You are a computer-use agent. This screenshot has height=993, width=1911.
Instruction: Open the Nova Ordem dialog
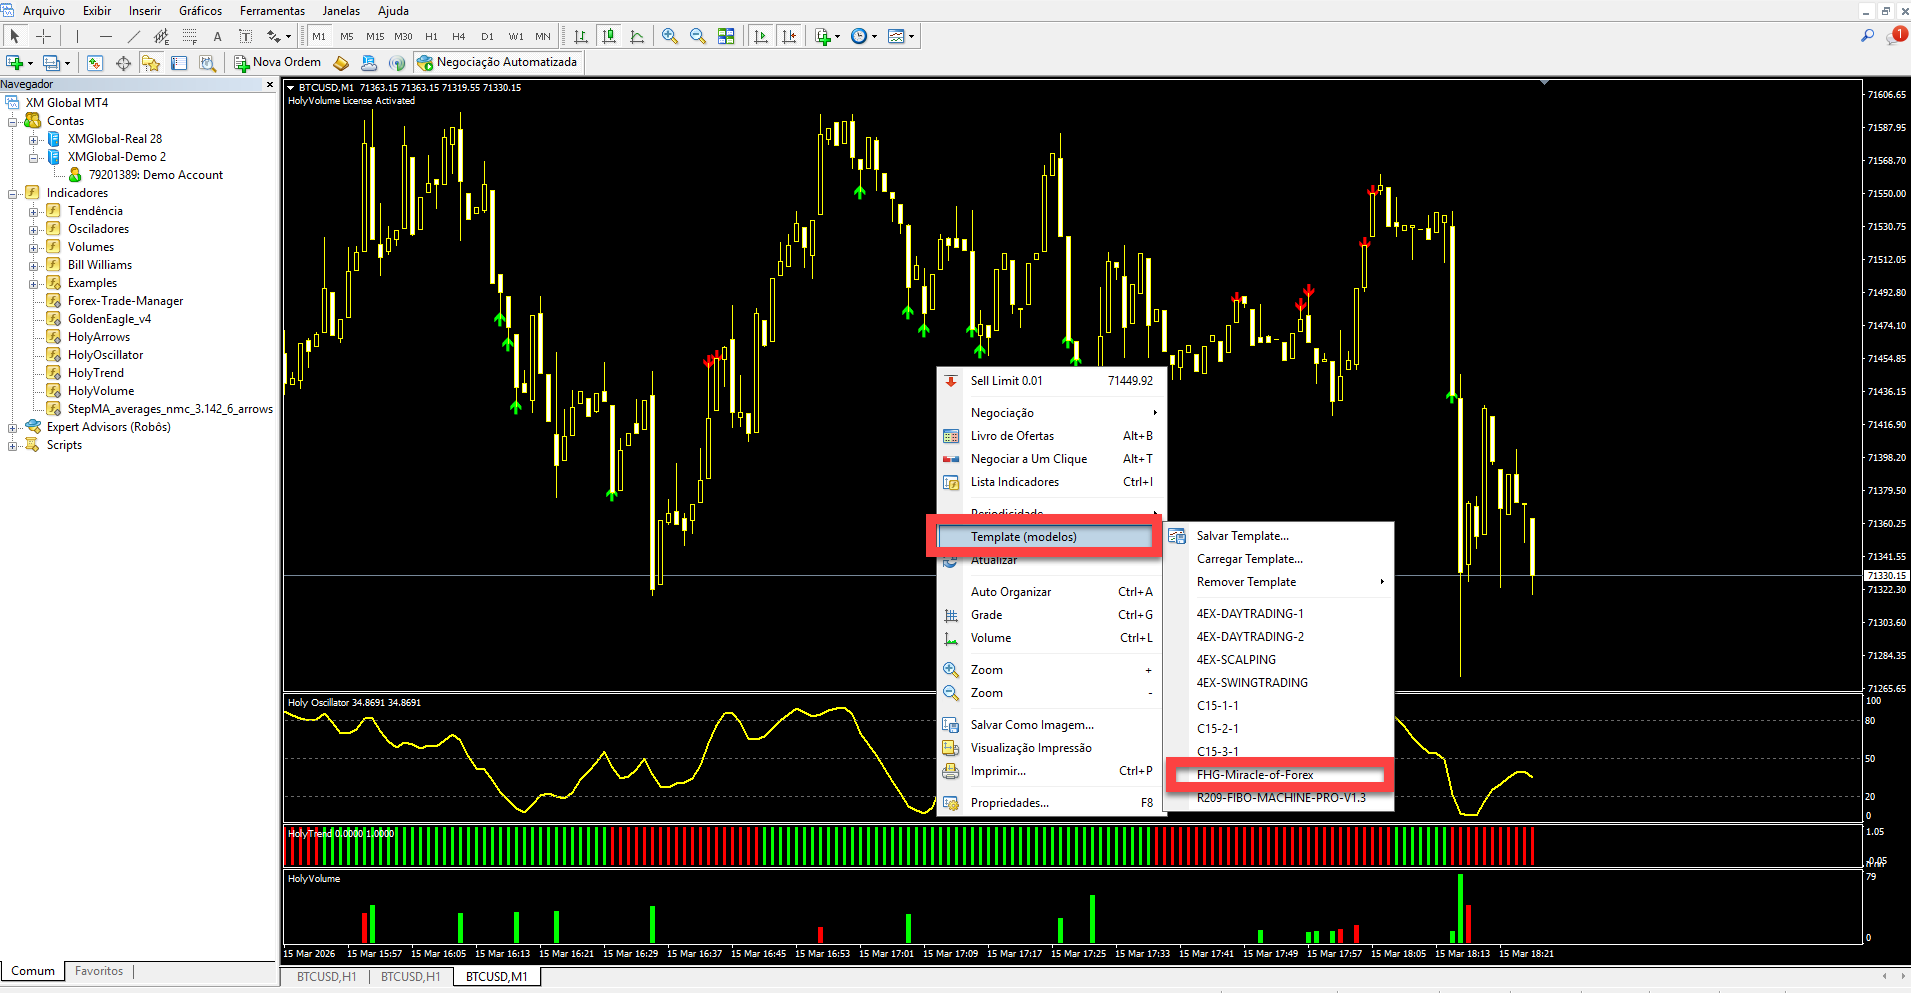(x=277, y=62)
